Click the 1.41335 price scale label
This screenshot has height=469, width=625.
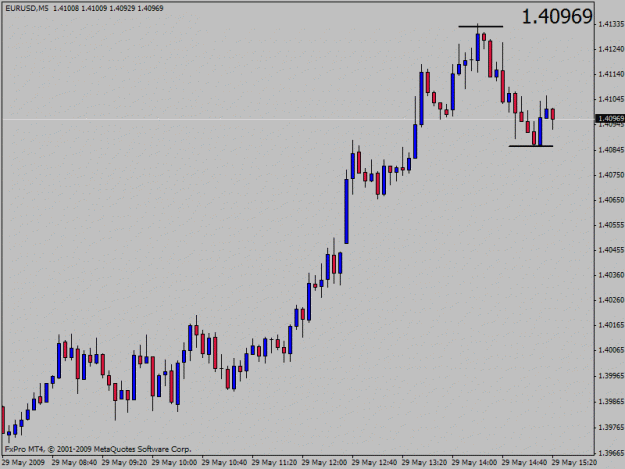(611, 24)
